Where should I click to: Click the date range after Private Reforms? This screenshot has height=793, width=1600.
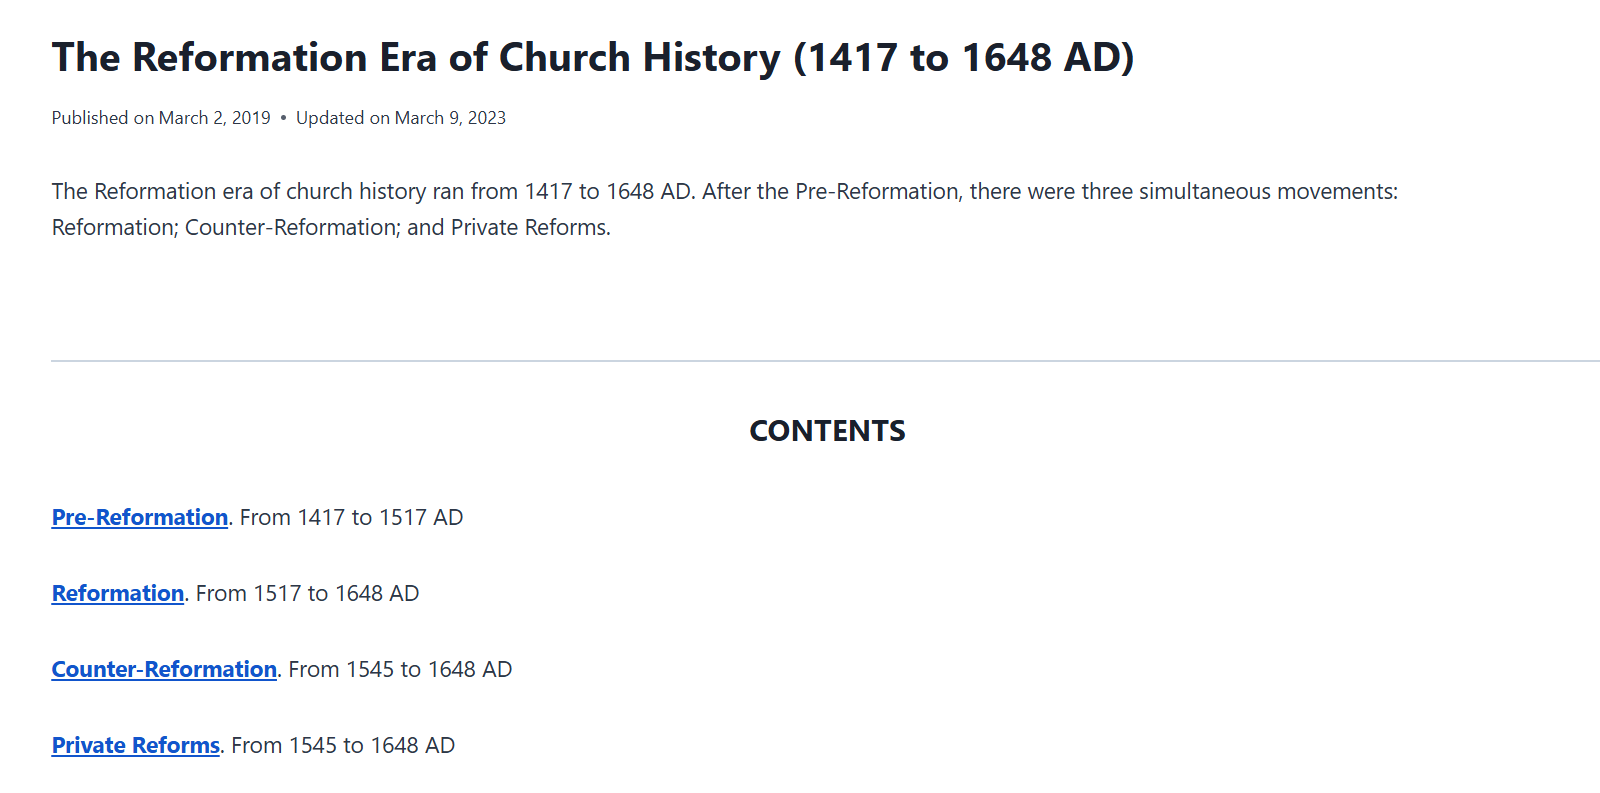click(343, 745)
